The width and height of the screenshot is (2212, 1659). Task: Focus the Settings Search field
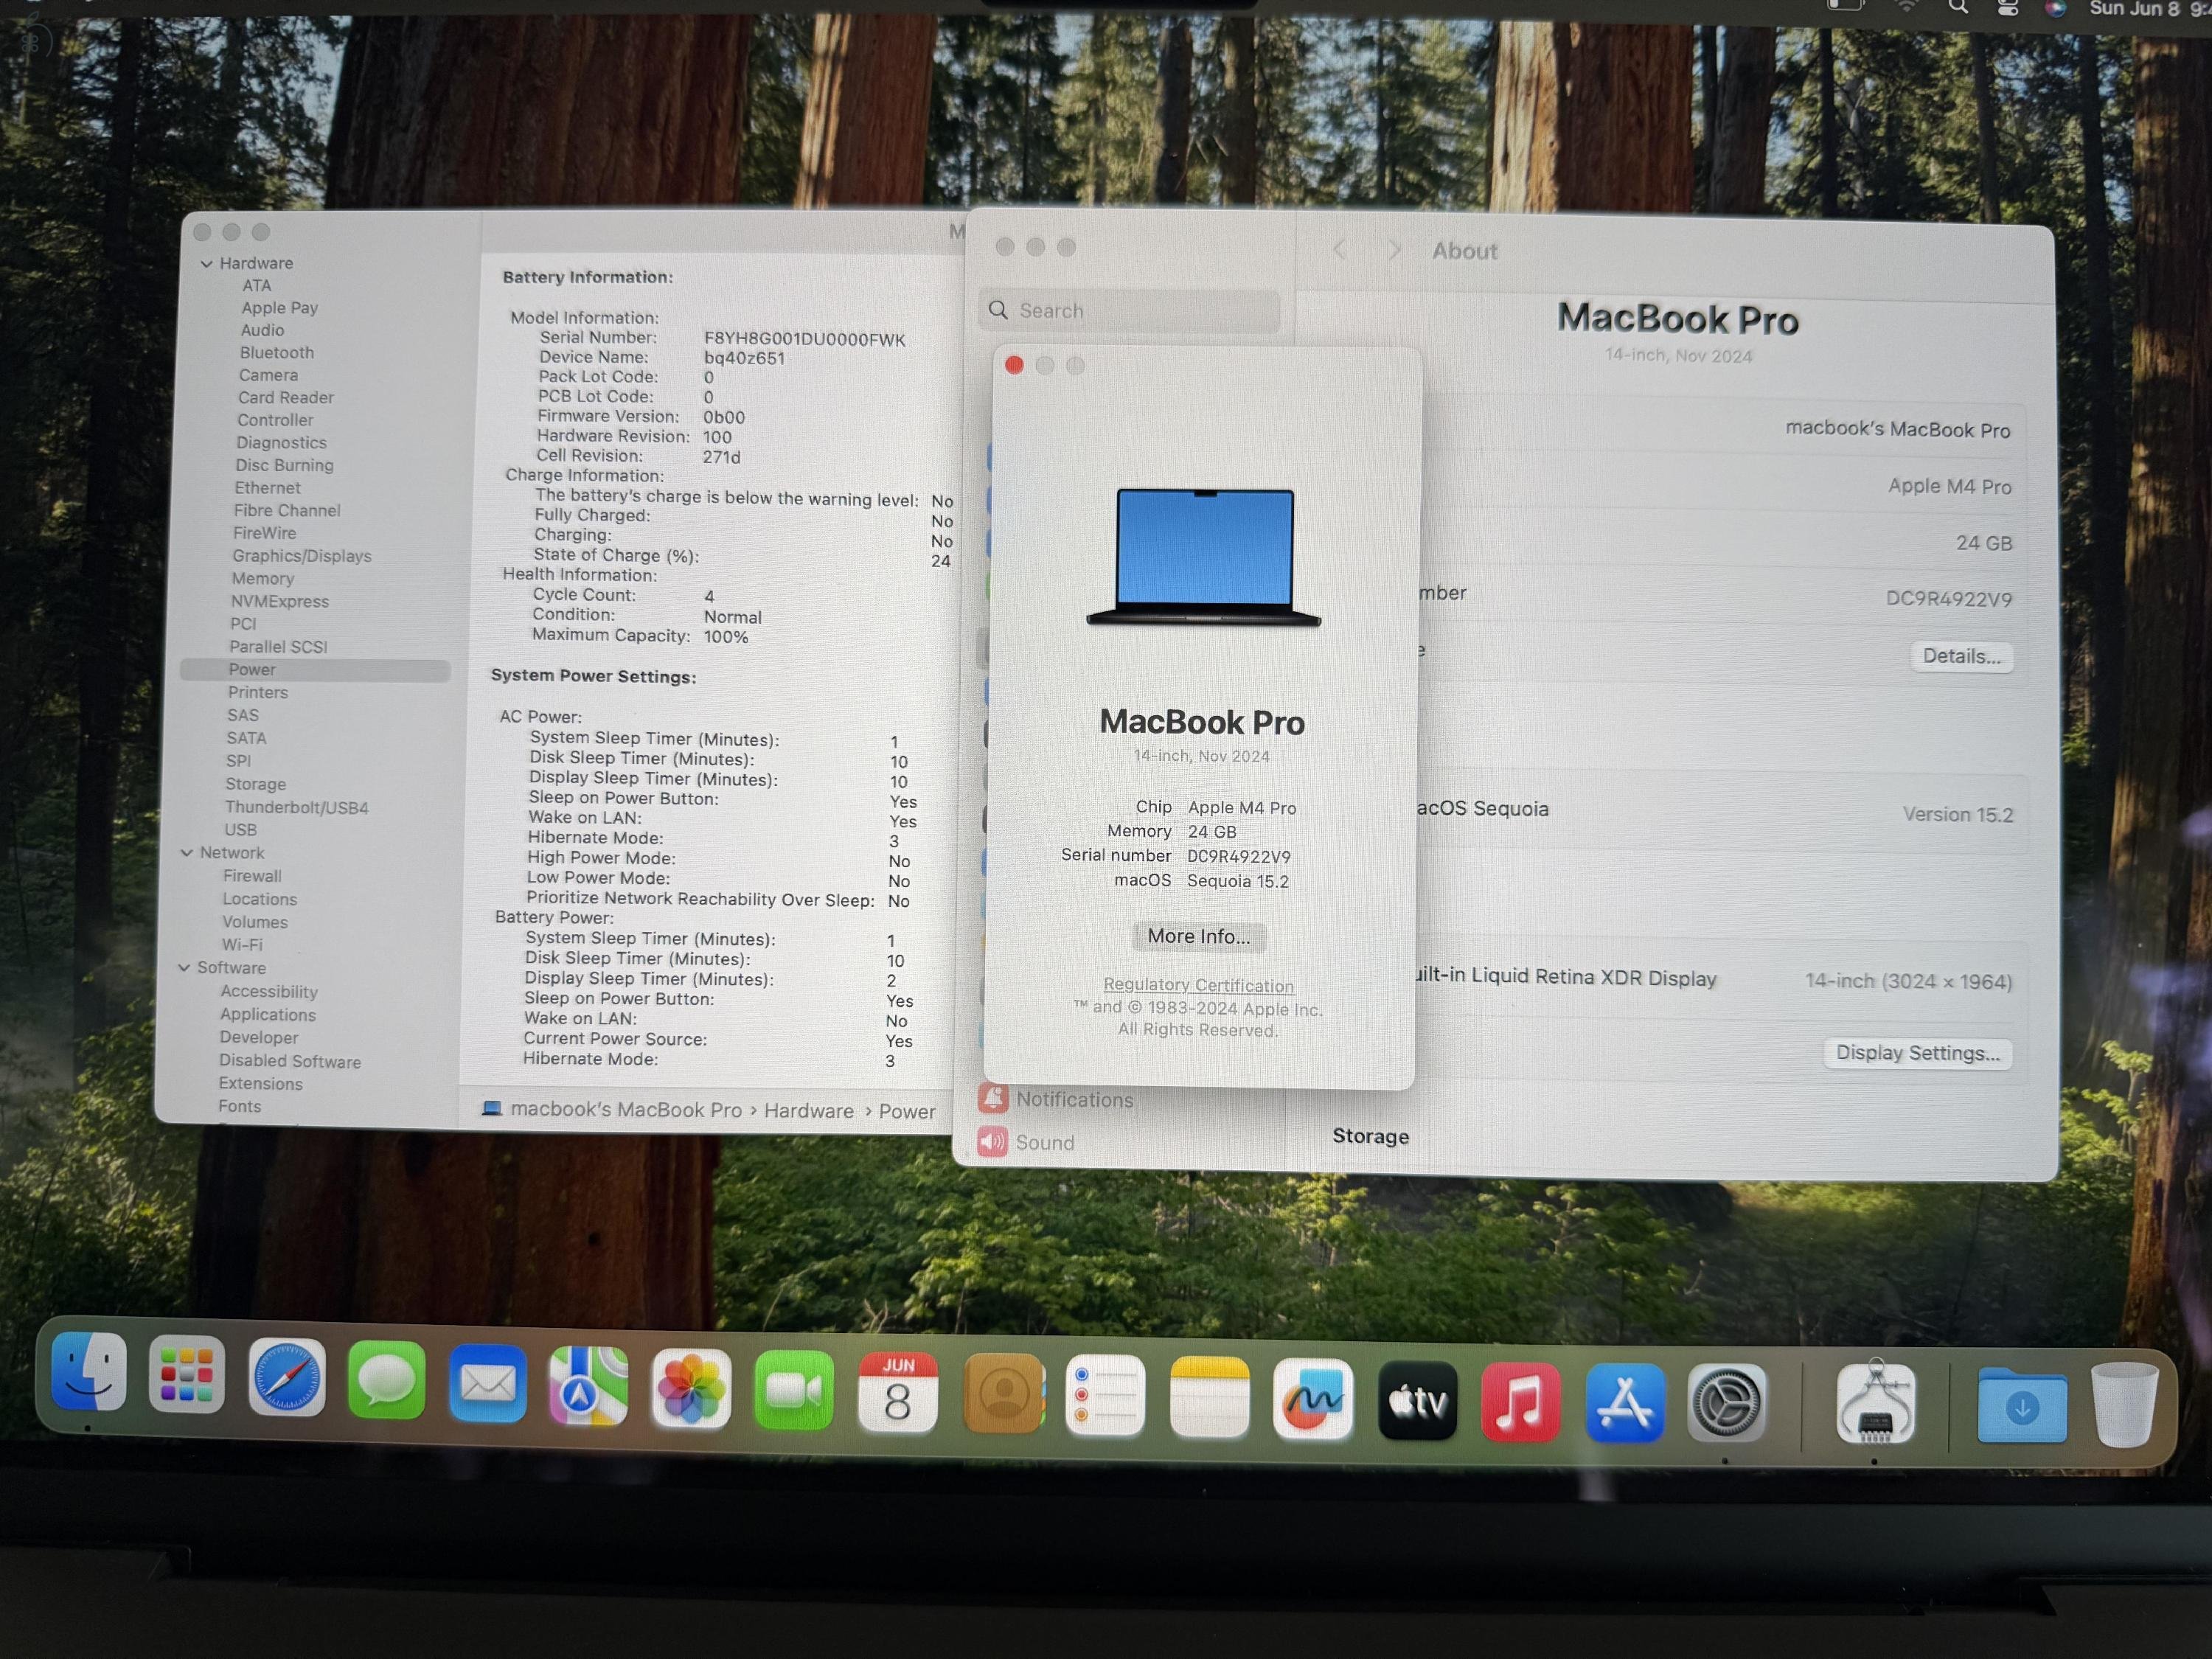coord(1129,311)
